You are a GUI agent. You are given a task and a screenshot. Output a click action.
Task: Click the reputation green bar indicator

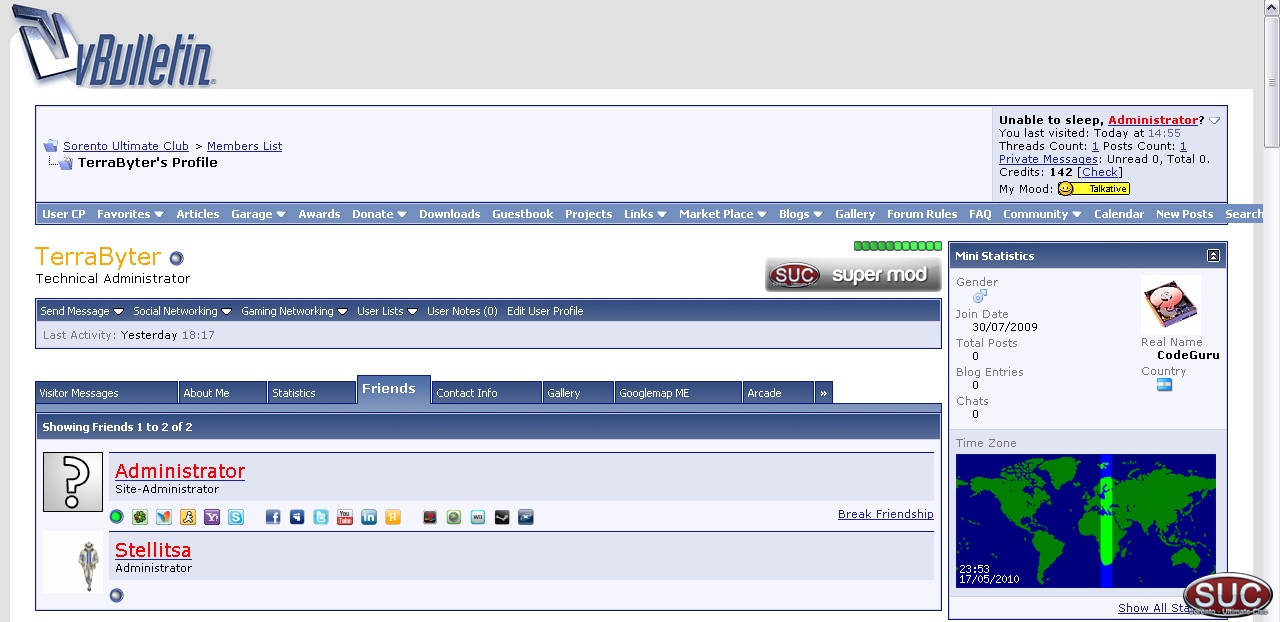(897, 246)
